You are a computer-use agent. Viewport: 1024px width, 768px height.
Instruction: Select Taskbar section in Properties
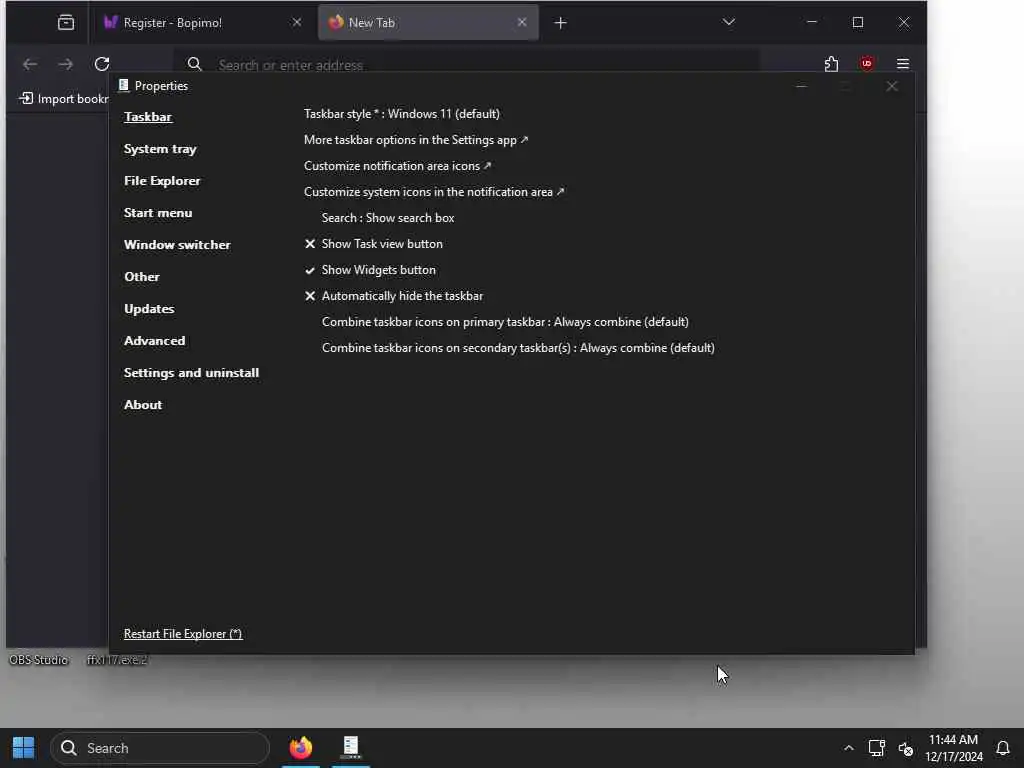pyautogui.click(x=148, y=117)
